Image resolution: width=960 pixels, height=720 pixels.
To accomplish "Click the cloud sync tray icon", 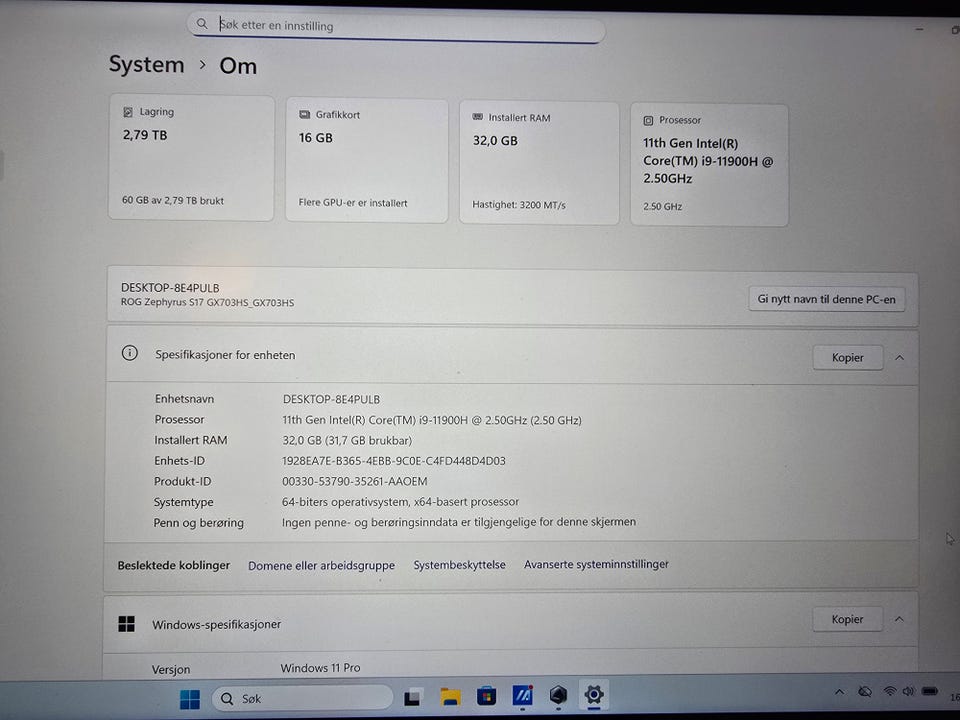I will pos(864,692).
